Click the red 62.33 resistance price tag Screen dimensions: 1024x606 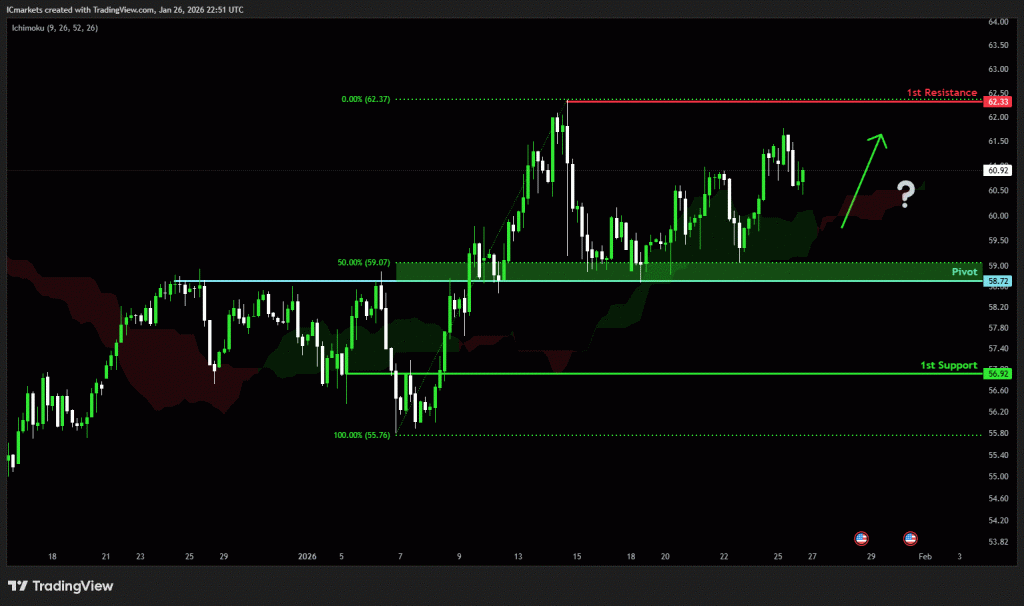coord(997,102)
